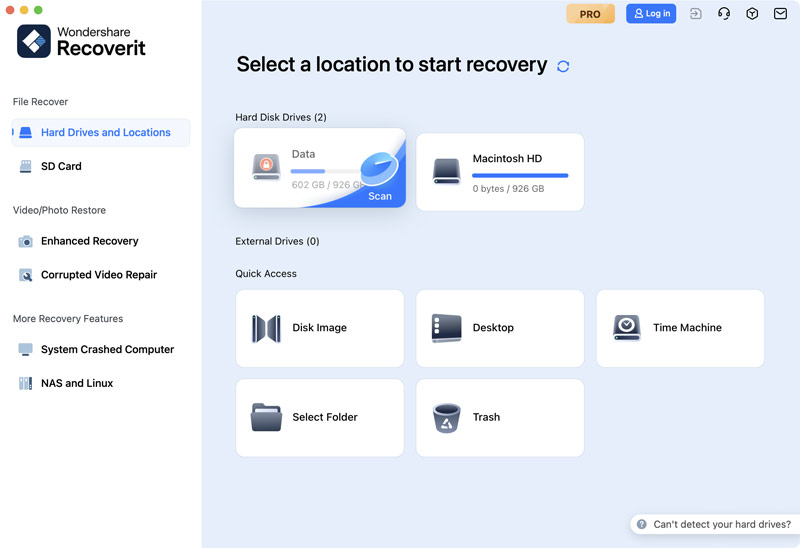
Task: Open the mail envelope icon
Action: (x=780, y=14)
